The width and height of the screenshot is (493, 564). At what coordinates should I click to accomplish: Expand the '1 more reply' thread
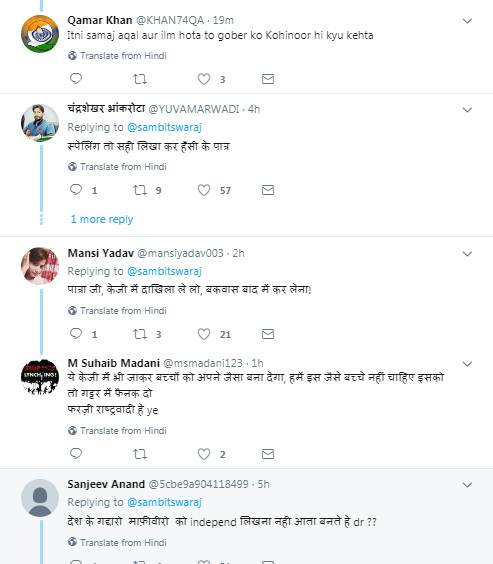(x=102, y=219)
